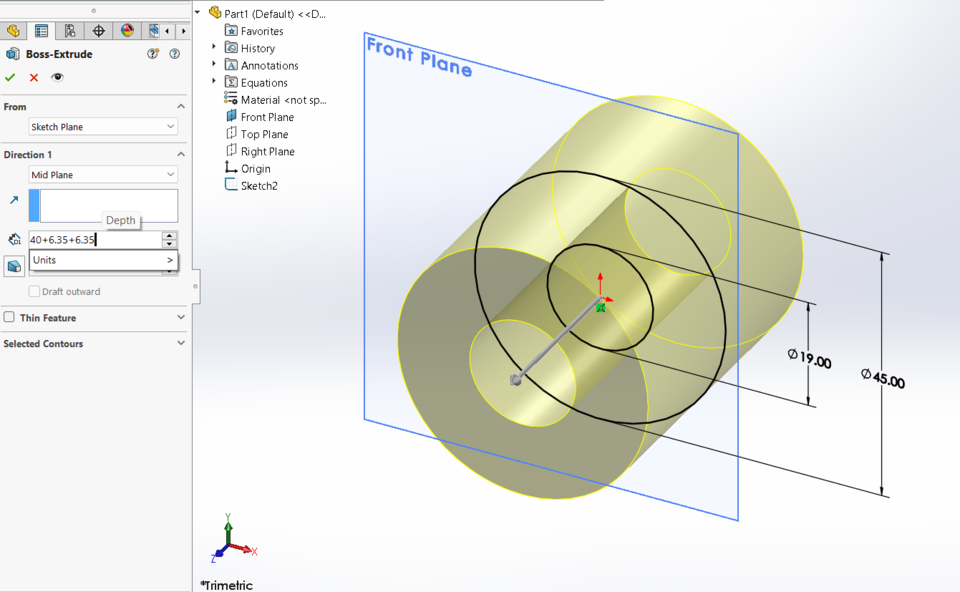The image size is (960, 592).
Task: Select the Draft toggle icon below depth field
Action: click(x=14, y=266)
